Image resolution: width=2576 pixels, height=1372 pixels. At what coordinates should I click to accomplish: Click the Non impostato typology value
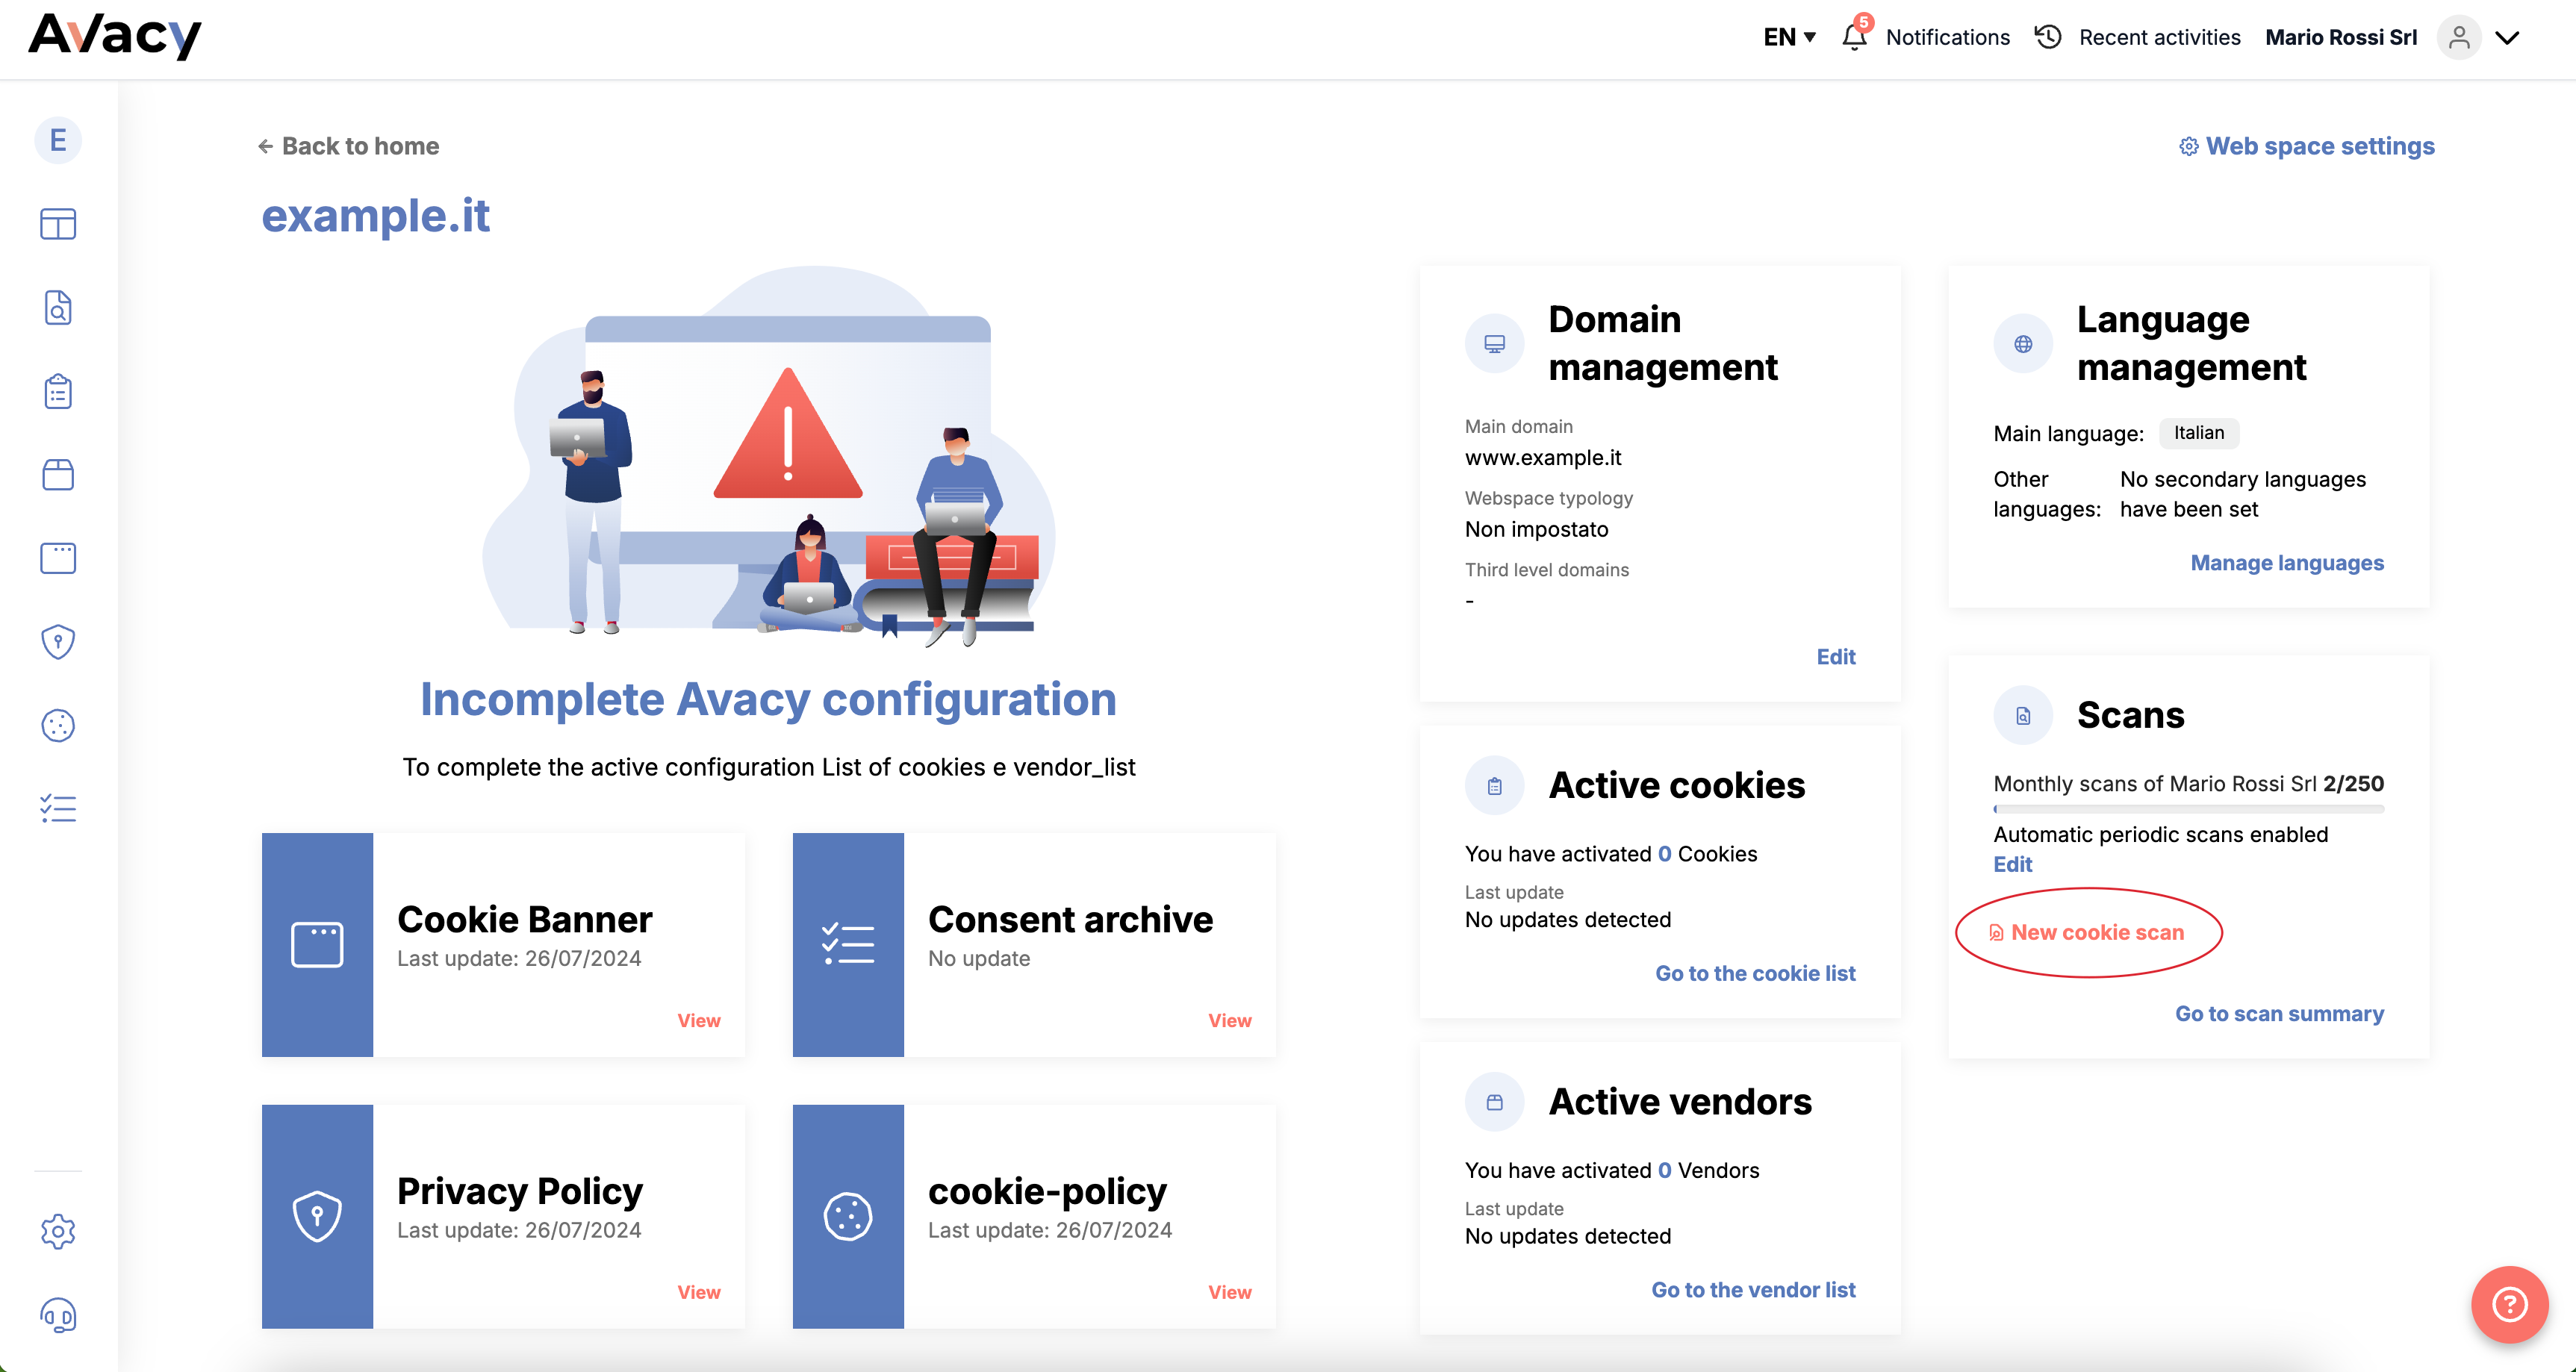click(x=1537, y=529)
